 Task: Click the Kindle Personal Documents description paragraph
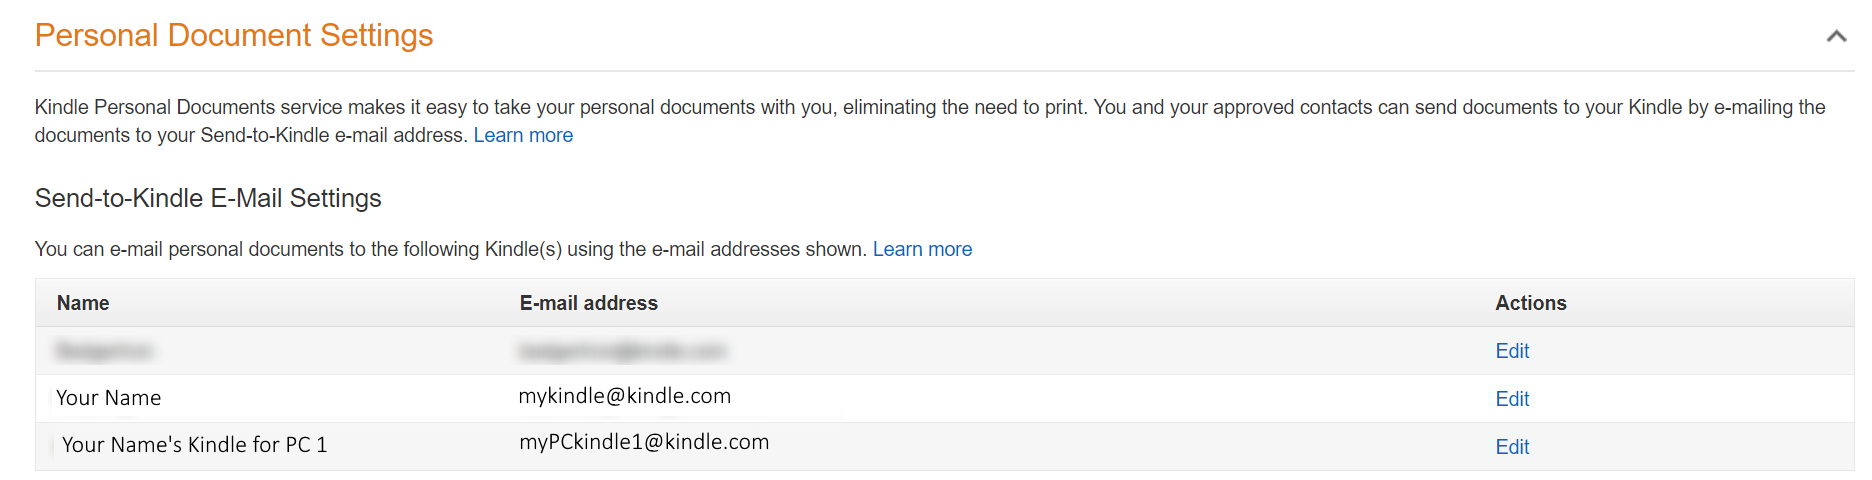[930, 121]
